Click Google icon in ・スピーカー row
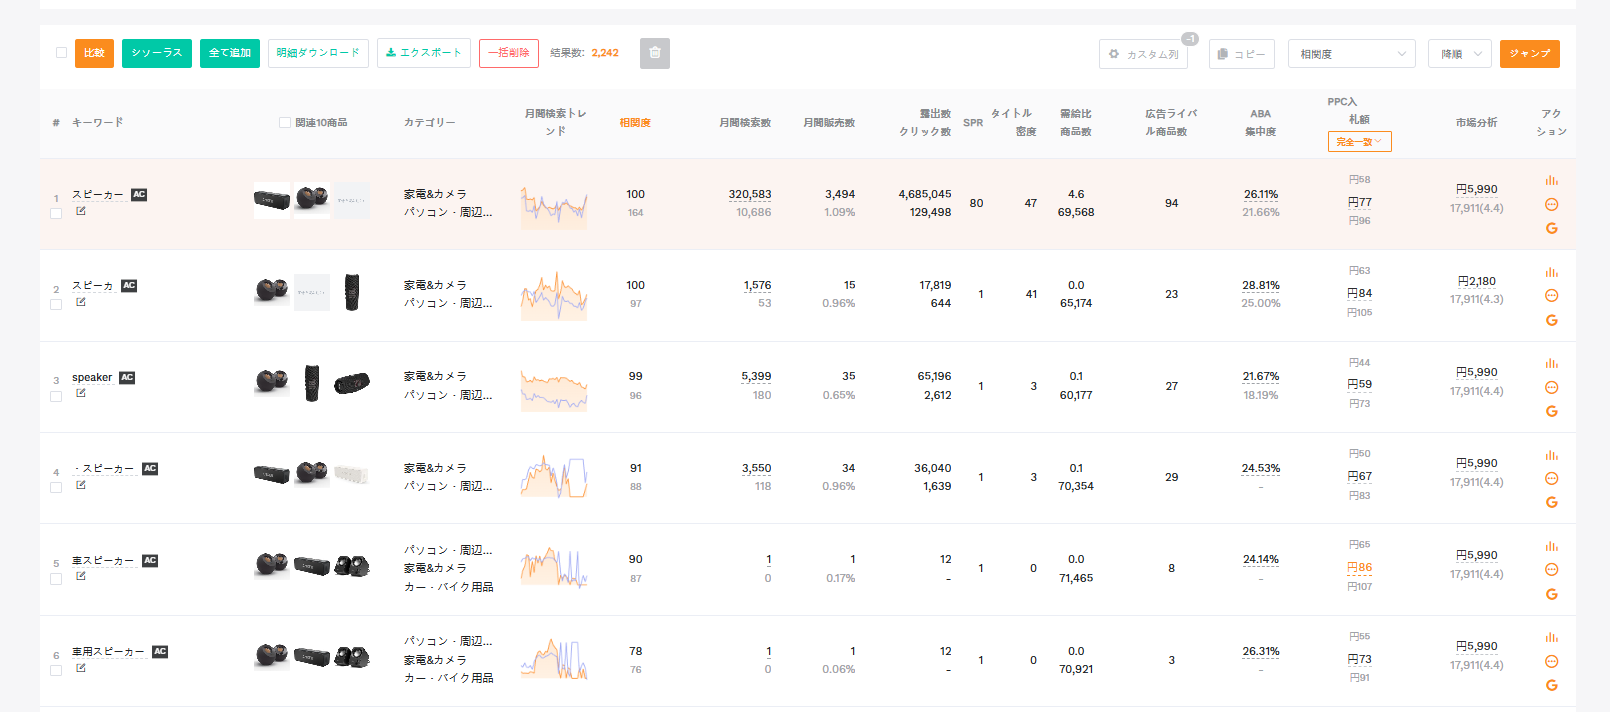The width and height of the screenshot is (1610, 712). (1551, 502)
